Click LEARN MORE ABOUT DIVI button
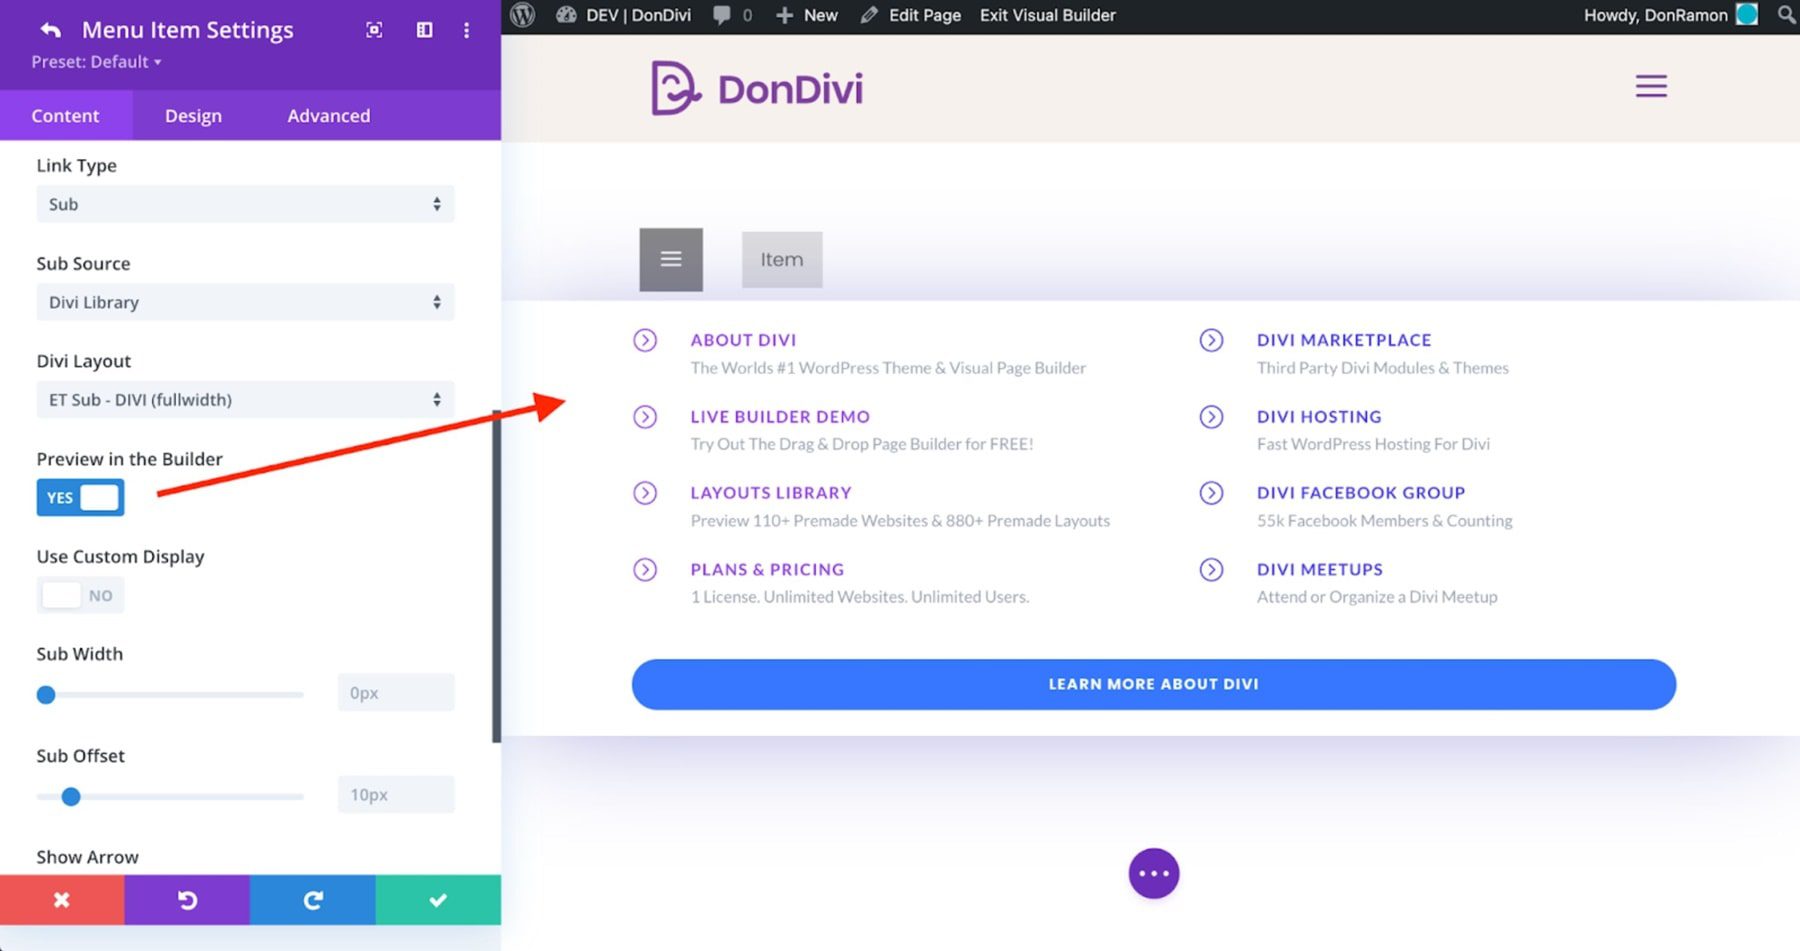1800x951 pixels. (x=1154, y=684)
